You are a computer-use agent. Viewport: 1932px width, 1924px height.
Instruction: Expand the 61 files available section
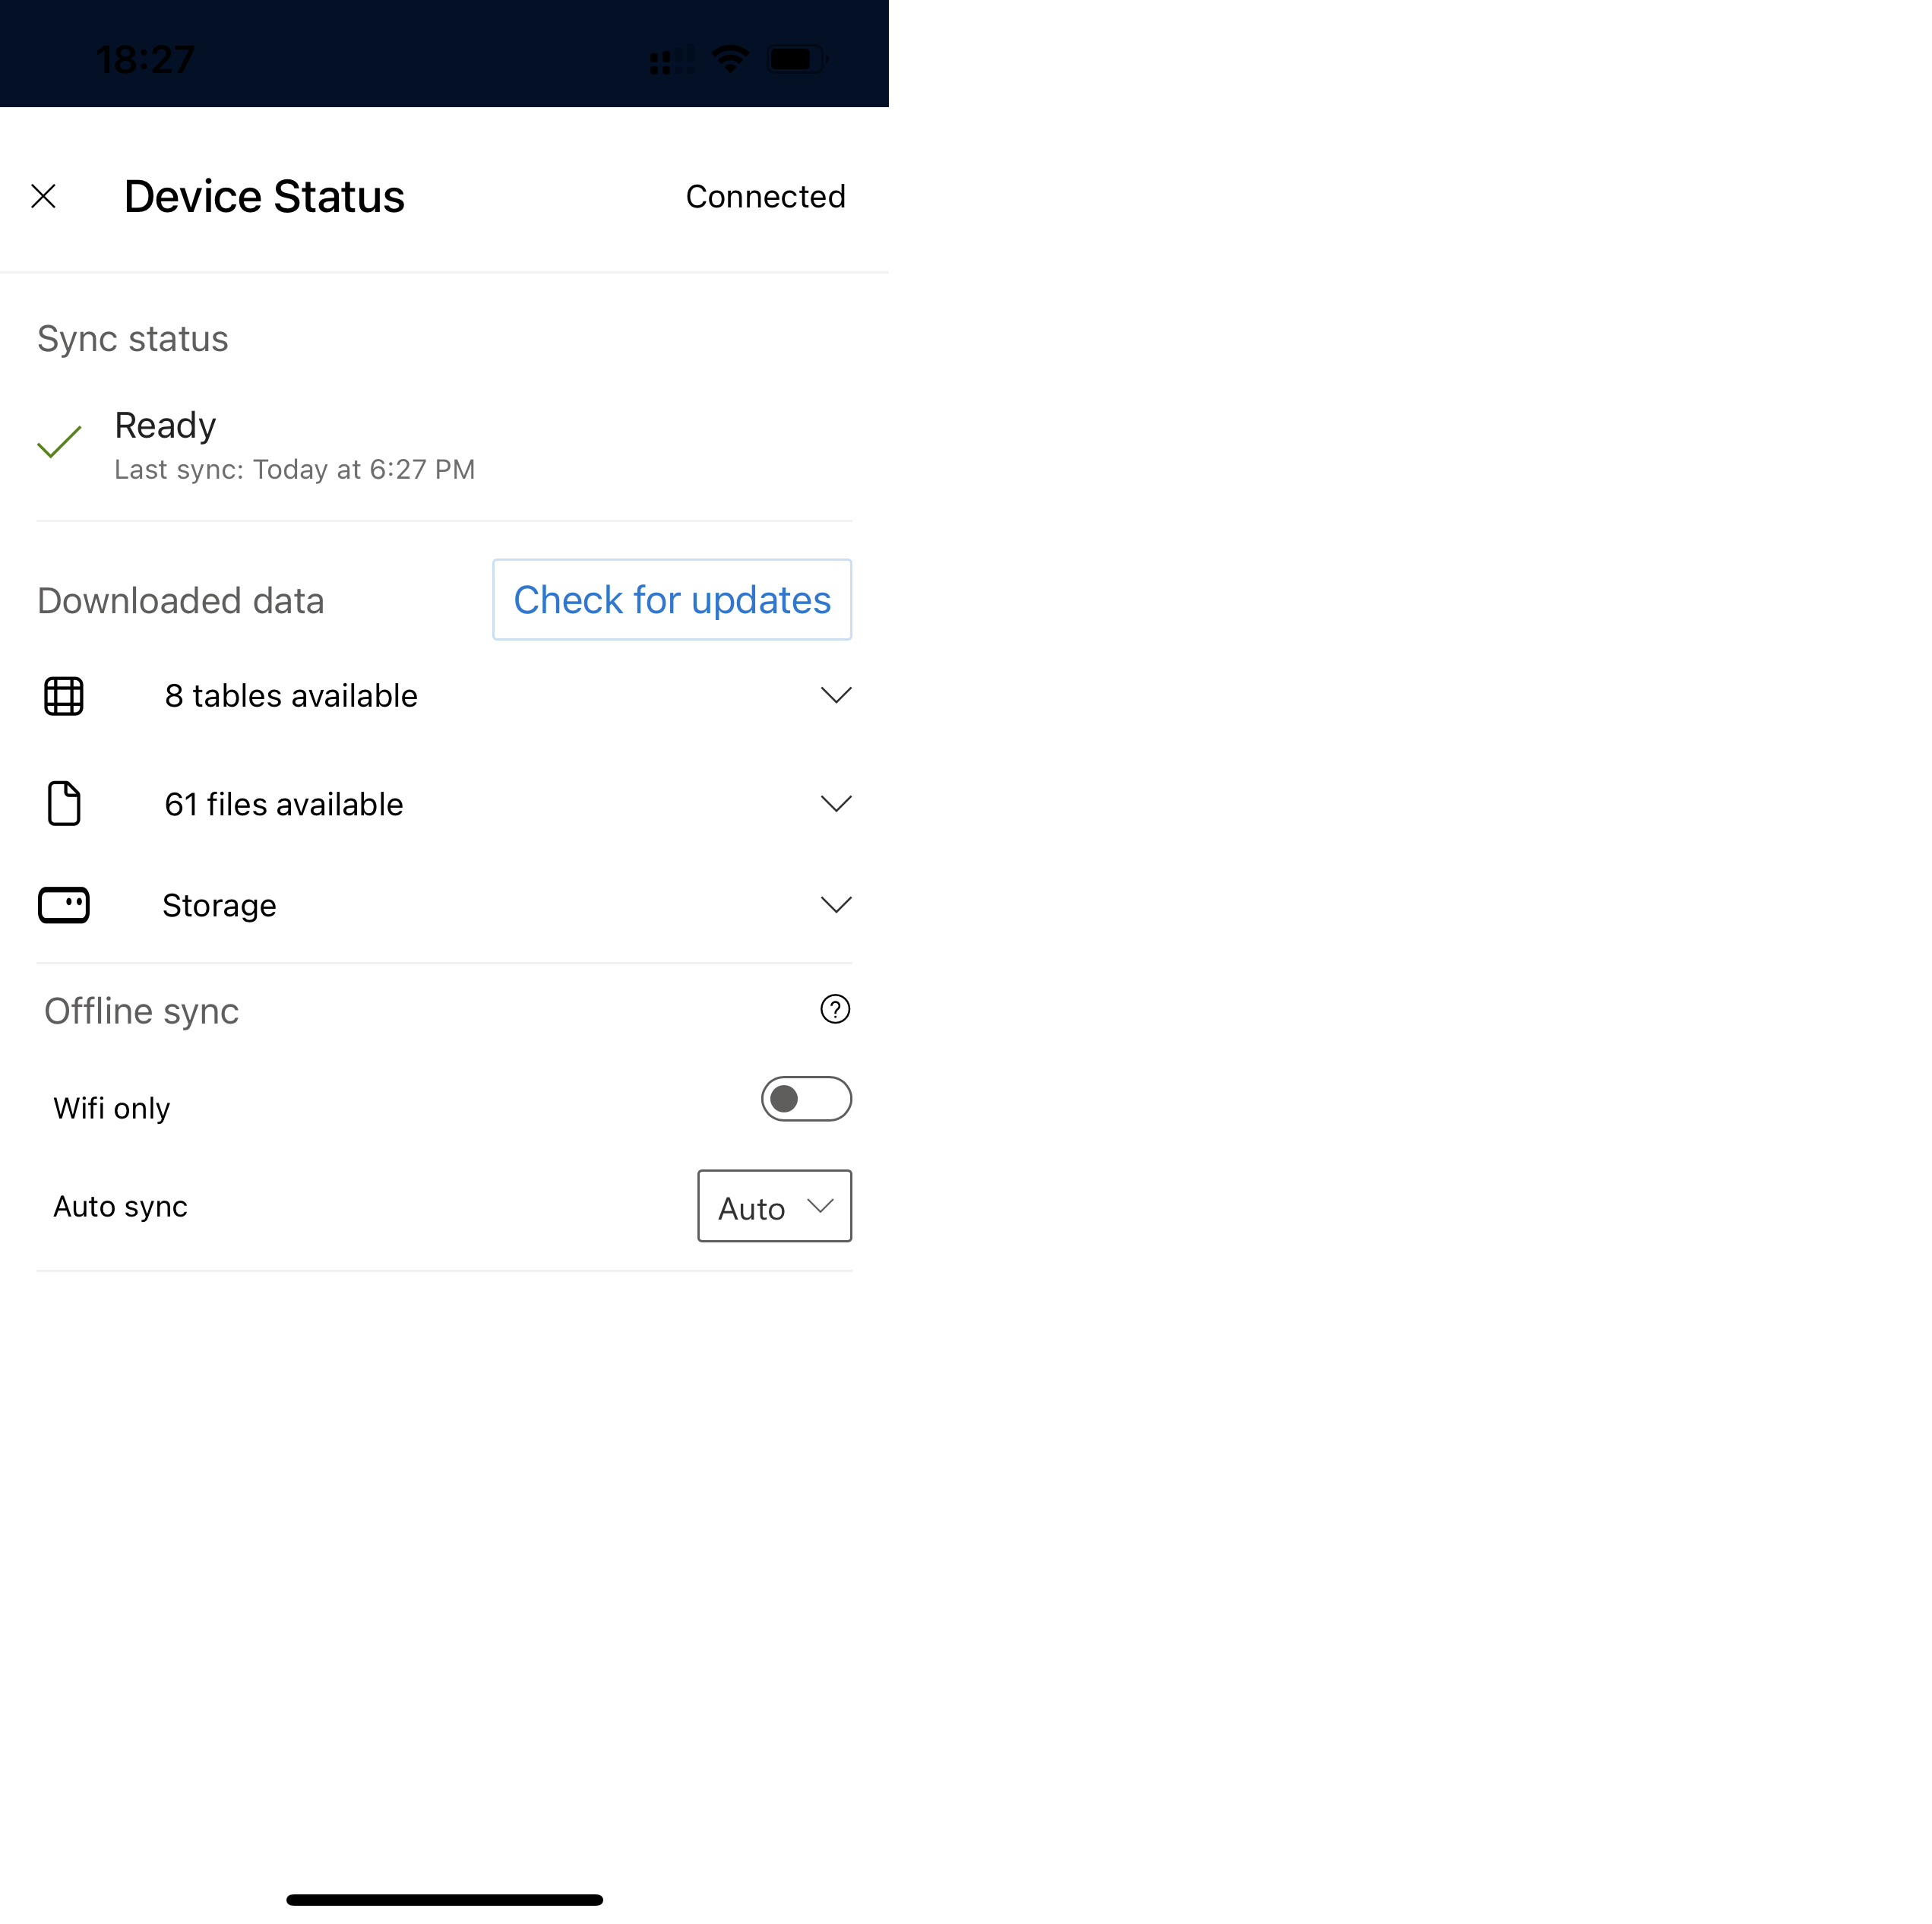tap(836, 803)
